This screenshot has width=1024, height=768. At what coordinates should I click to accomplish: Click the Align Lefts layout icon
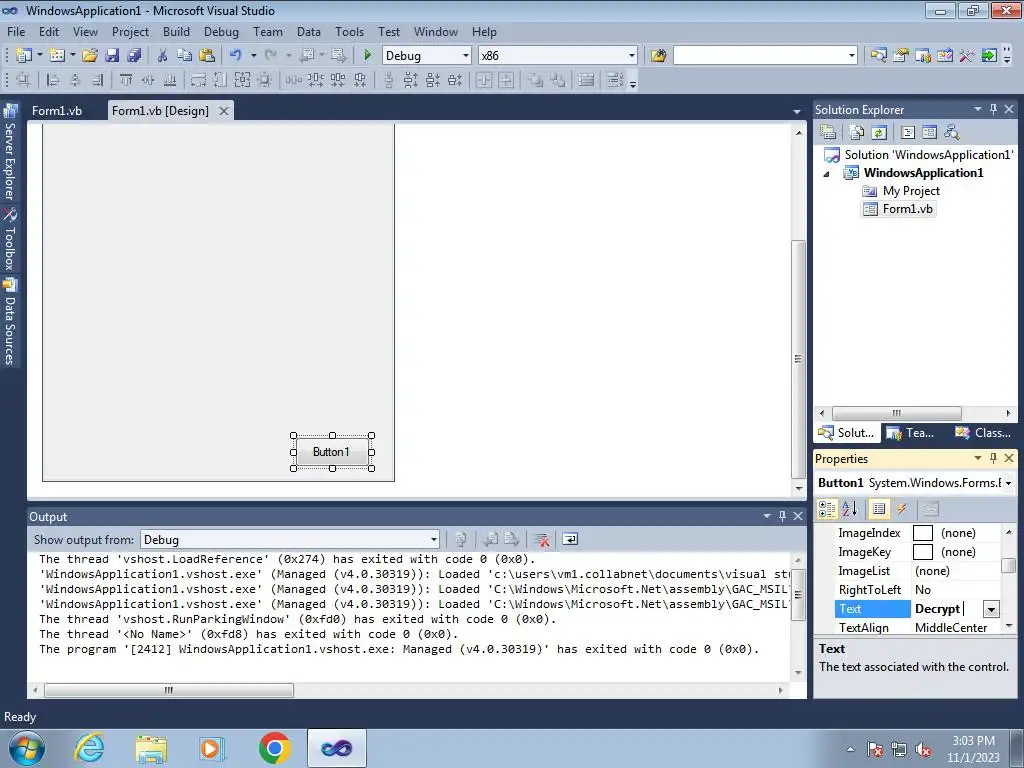click(53, 80)
